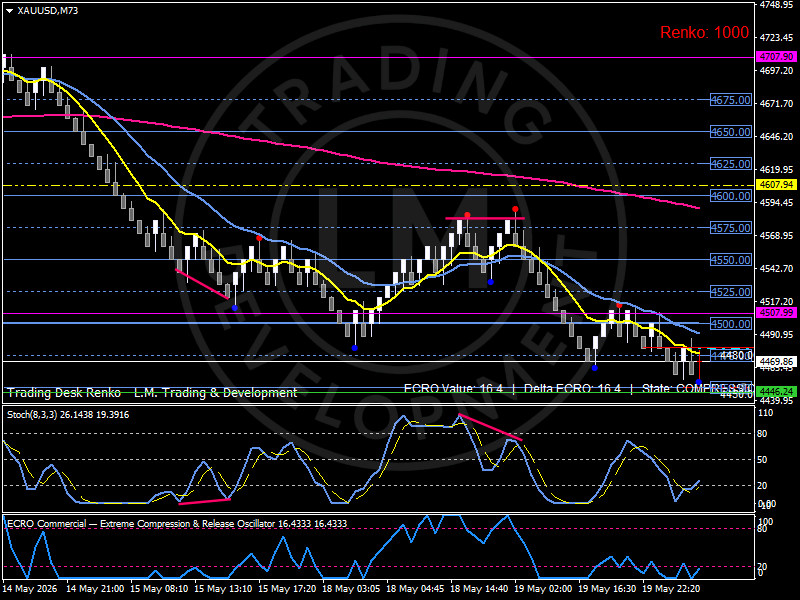Click the 4646.20 value on price scale
Image resolution: width=800 pixels, height=600 pixels.
point(777,136)
